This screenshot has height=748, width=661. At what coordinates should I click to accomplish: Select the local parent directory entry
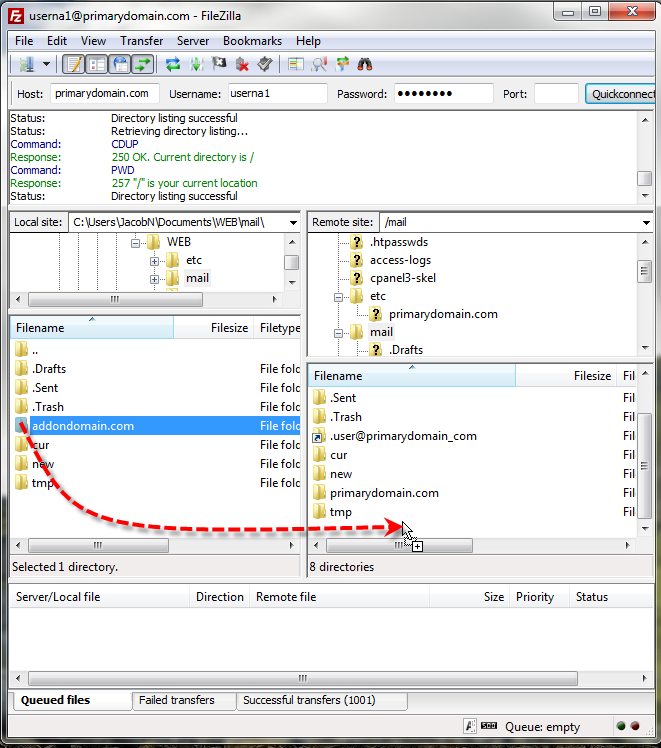pos(155,351)
